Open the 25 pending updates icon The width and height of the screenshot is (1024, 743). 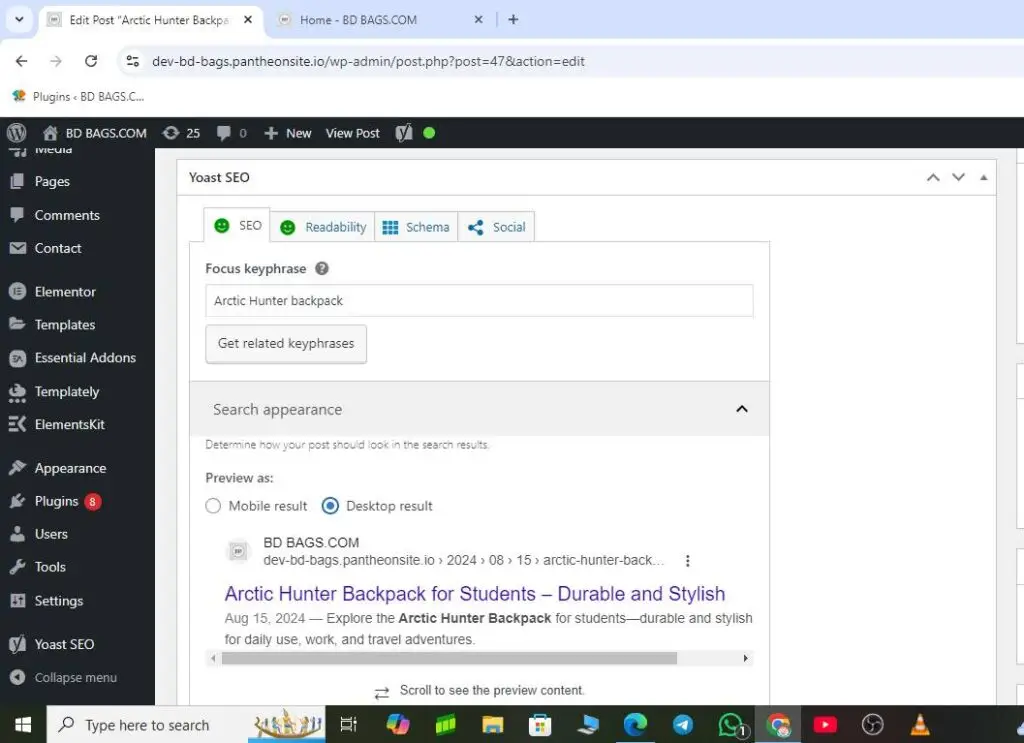(x=171, y=133)
